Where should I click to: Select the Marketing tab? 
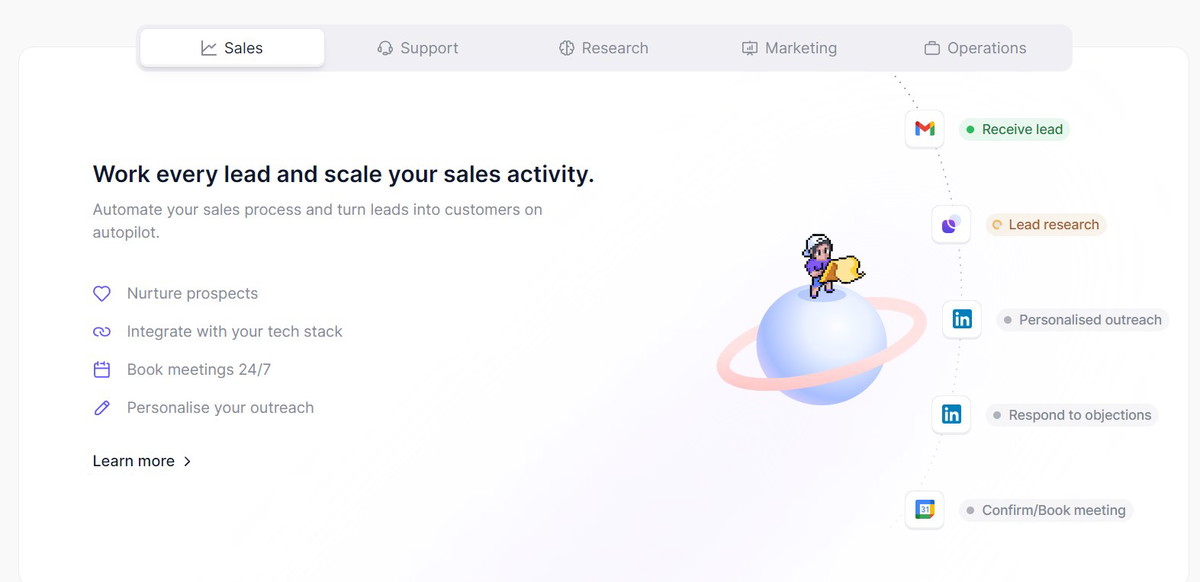[x=789, y=48]
